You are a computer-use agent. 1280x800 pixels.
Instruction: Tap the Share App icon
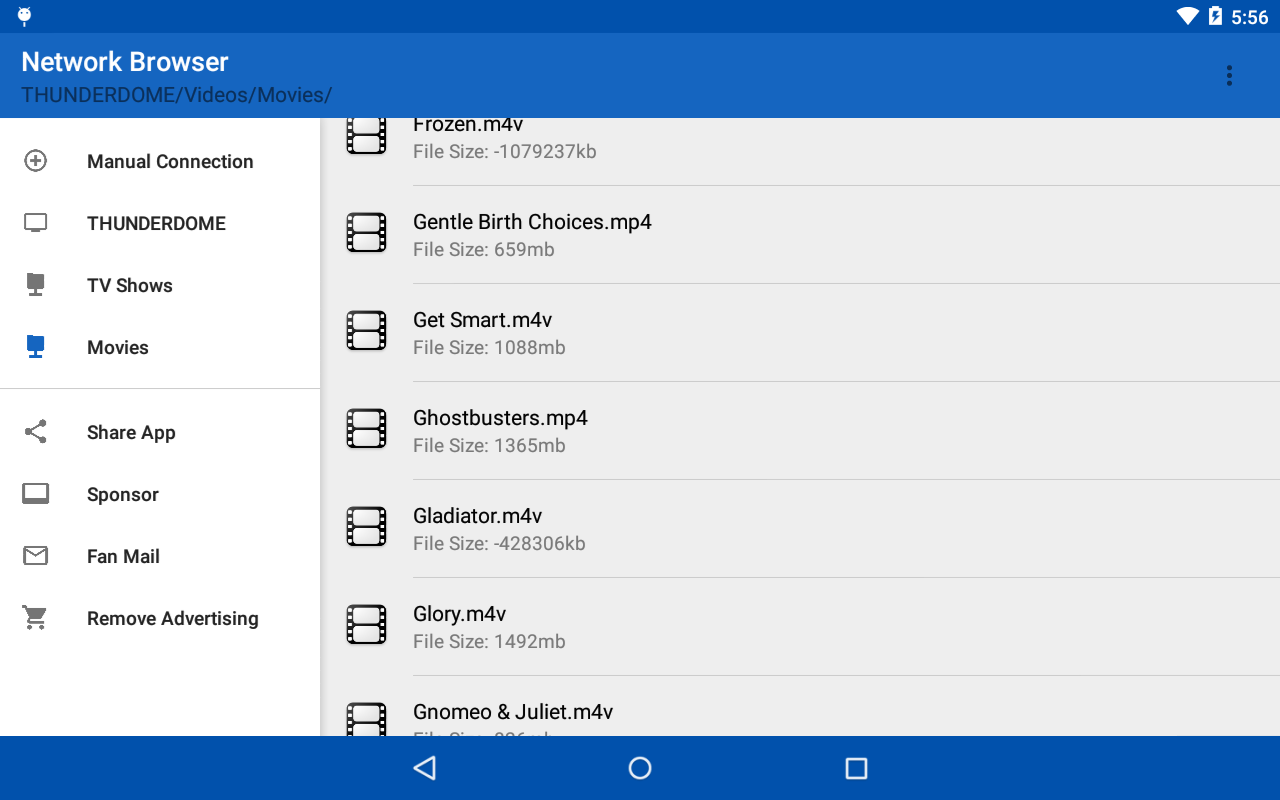coord(35,432)
